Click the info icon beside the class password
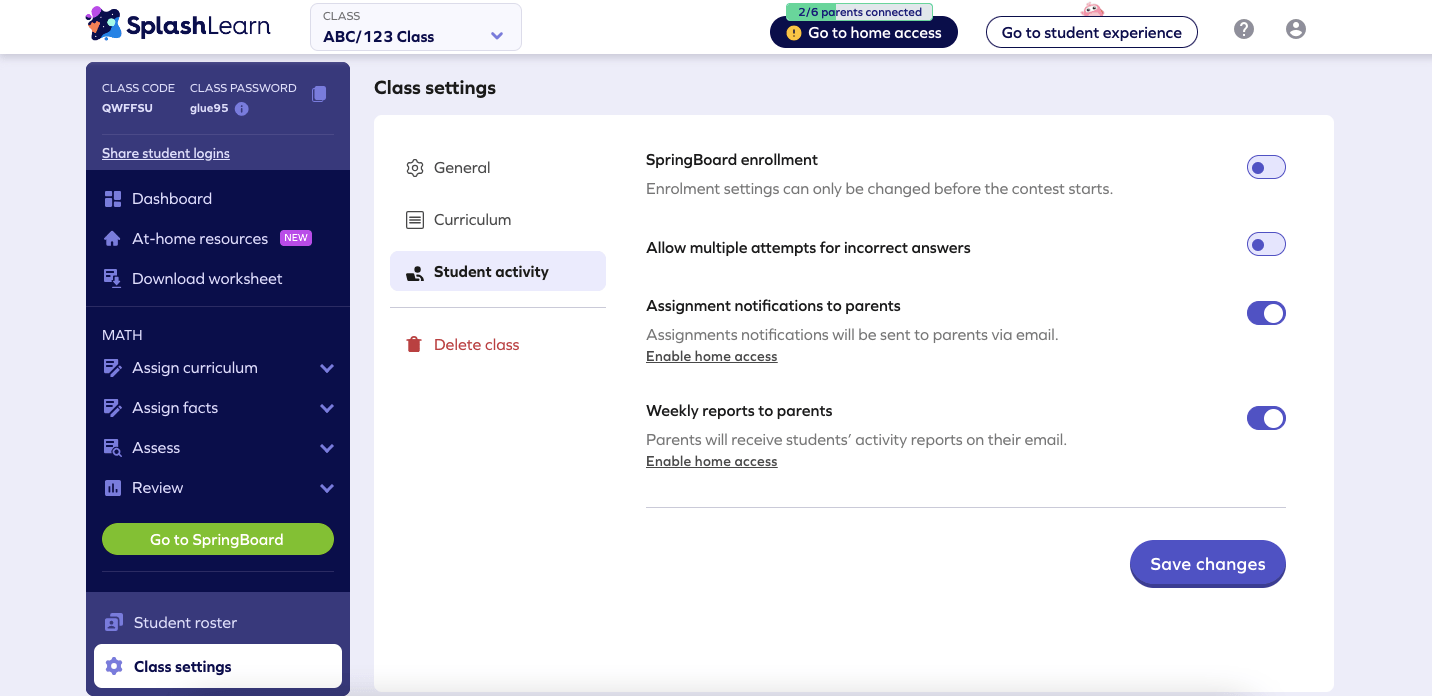 (242, 108)
